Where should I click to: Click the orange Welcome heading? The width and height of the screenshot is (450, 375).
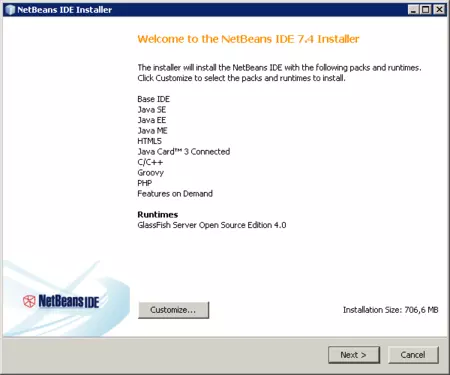coord(248,39)
